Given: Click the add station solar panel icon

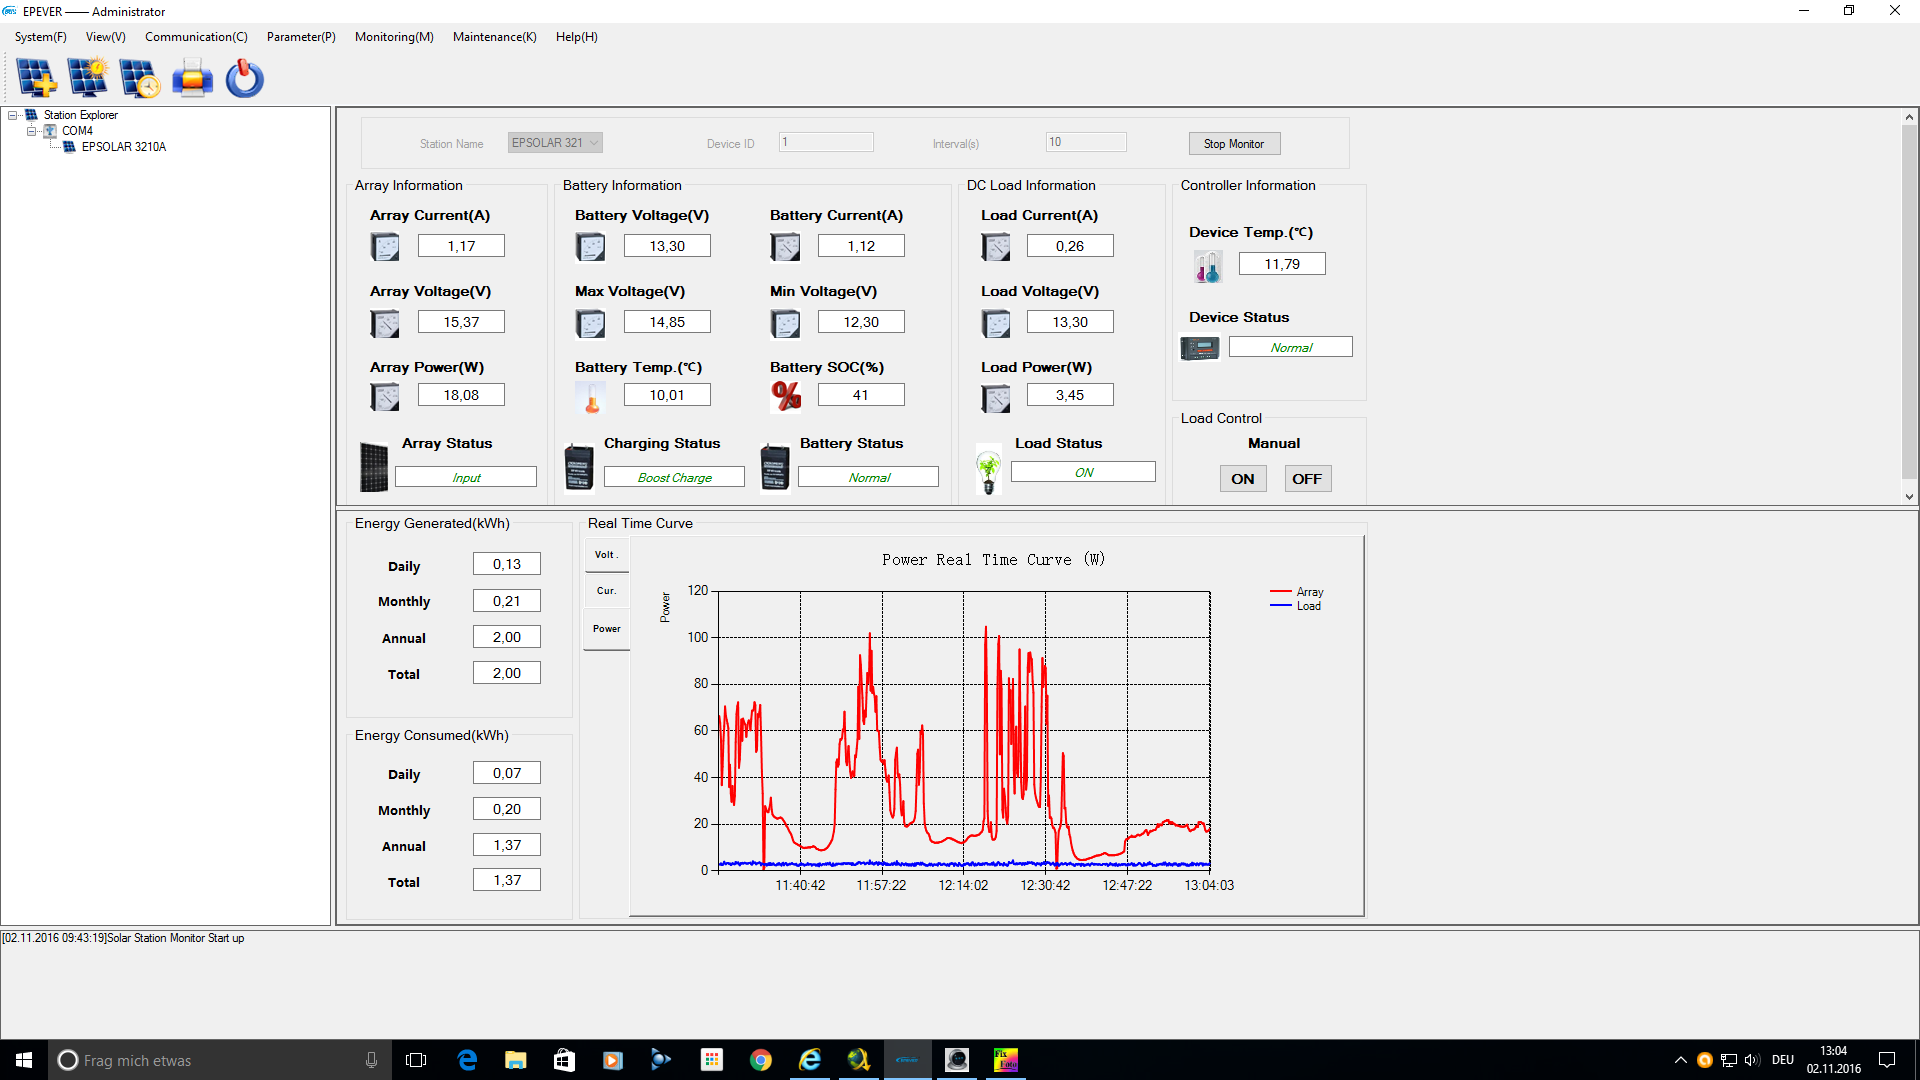Looking at the screenshot, I should pos(37,78).
